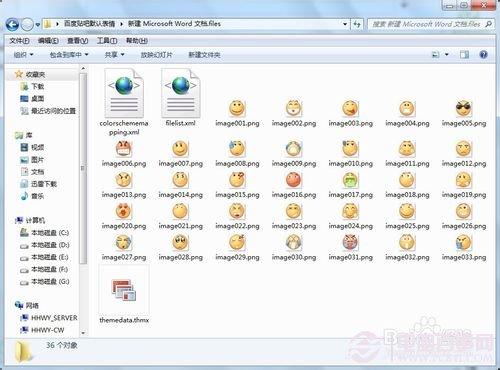Click the image022.png file name

click(237, 226)
